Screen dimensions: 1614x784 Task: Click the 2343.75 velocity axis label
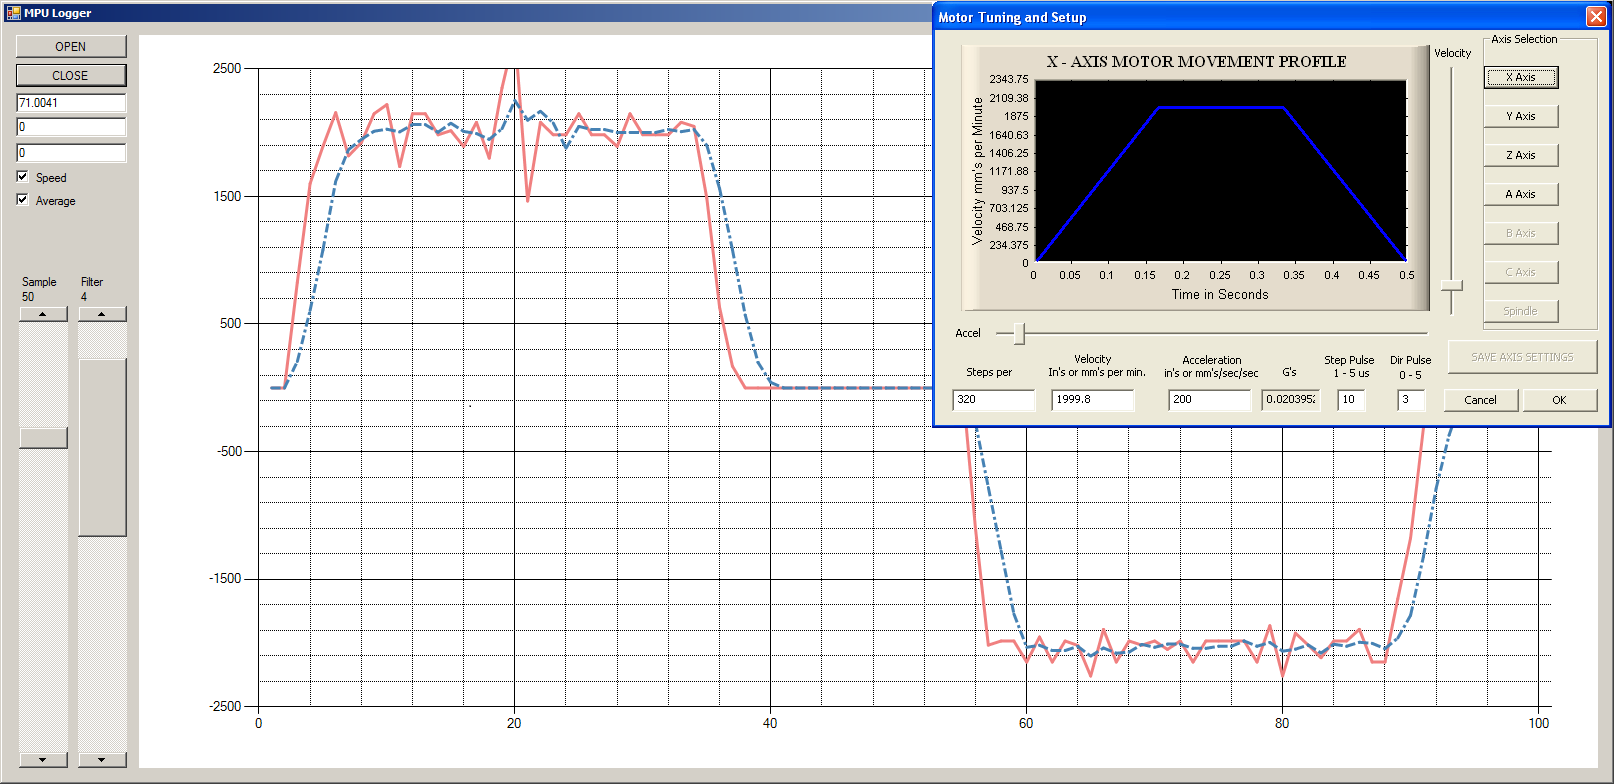point(1008,79)
